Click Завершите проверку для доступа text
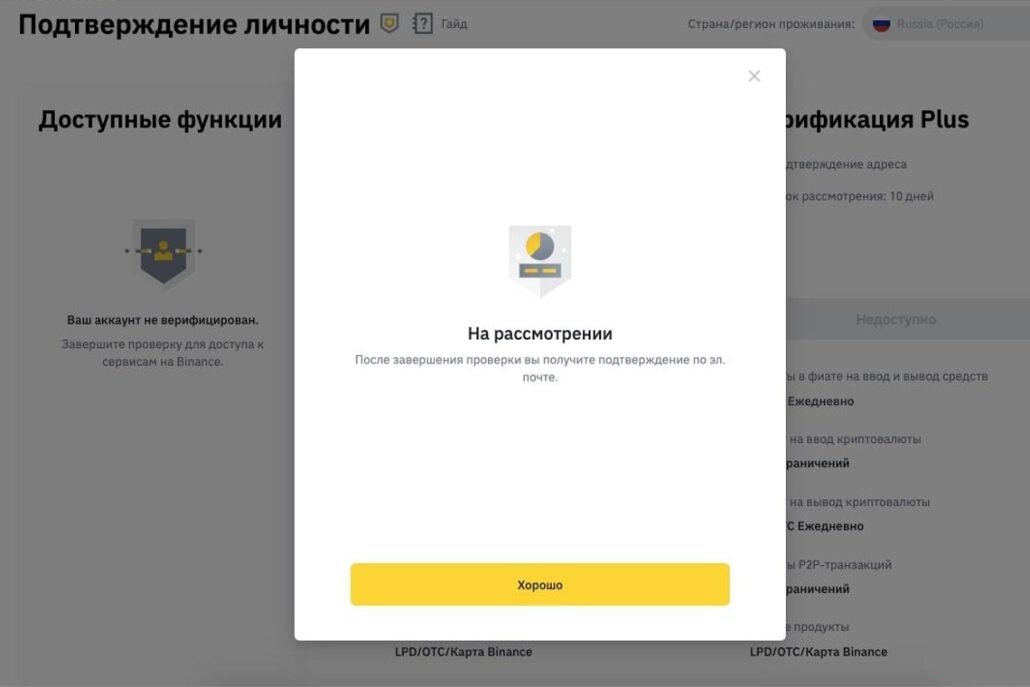Viewport: 1030px width, 687px height. tap(163, 353)
